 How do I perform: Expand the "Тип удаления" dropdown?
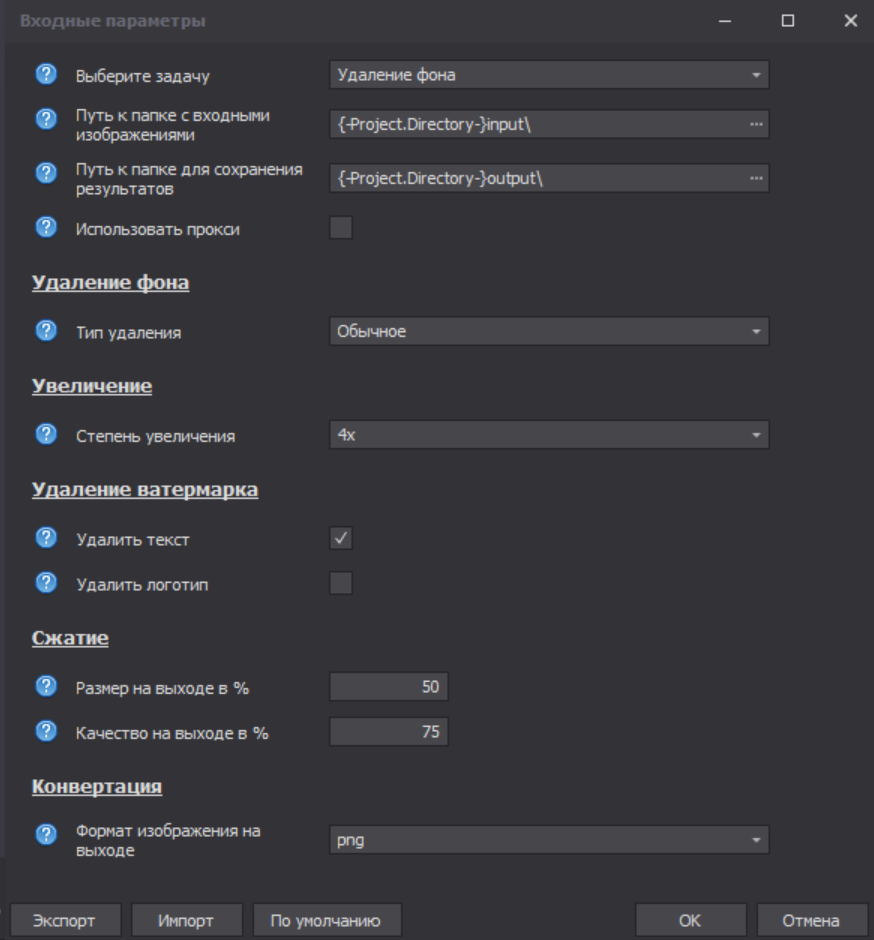(x=548, y=331)
